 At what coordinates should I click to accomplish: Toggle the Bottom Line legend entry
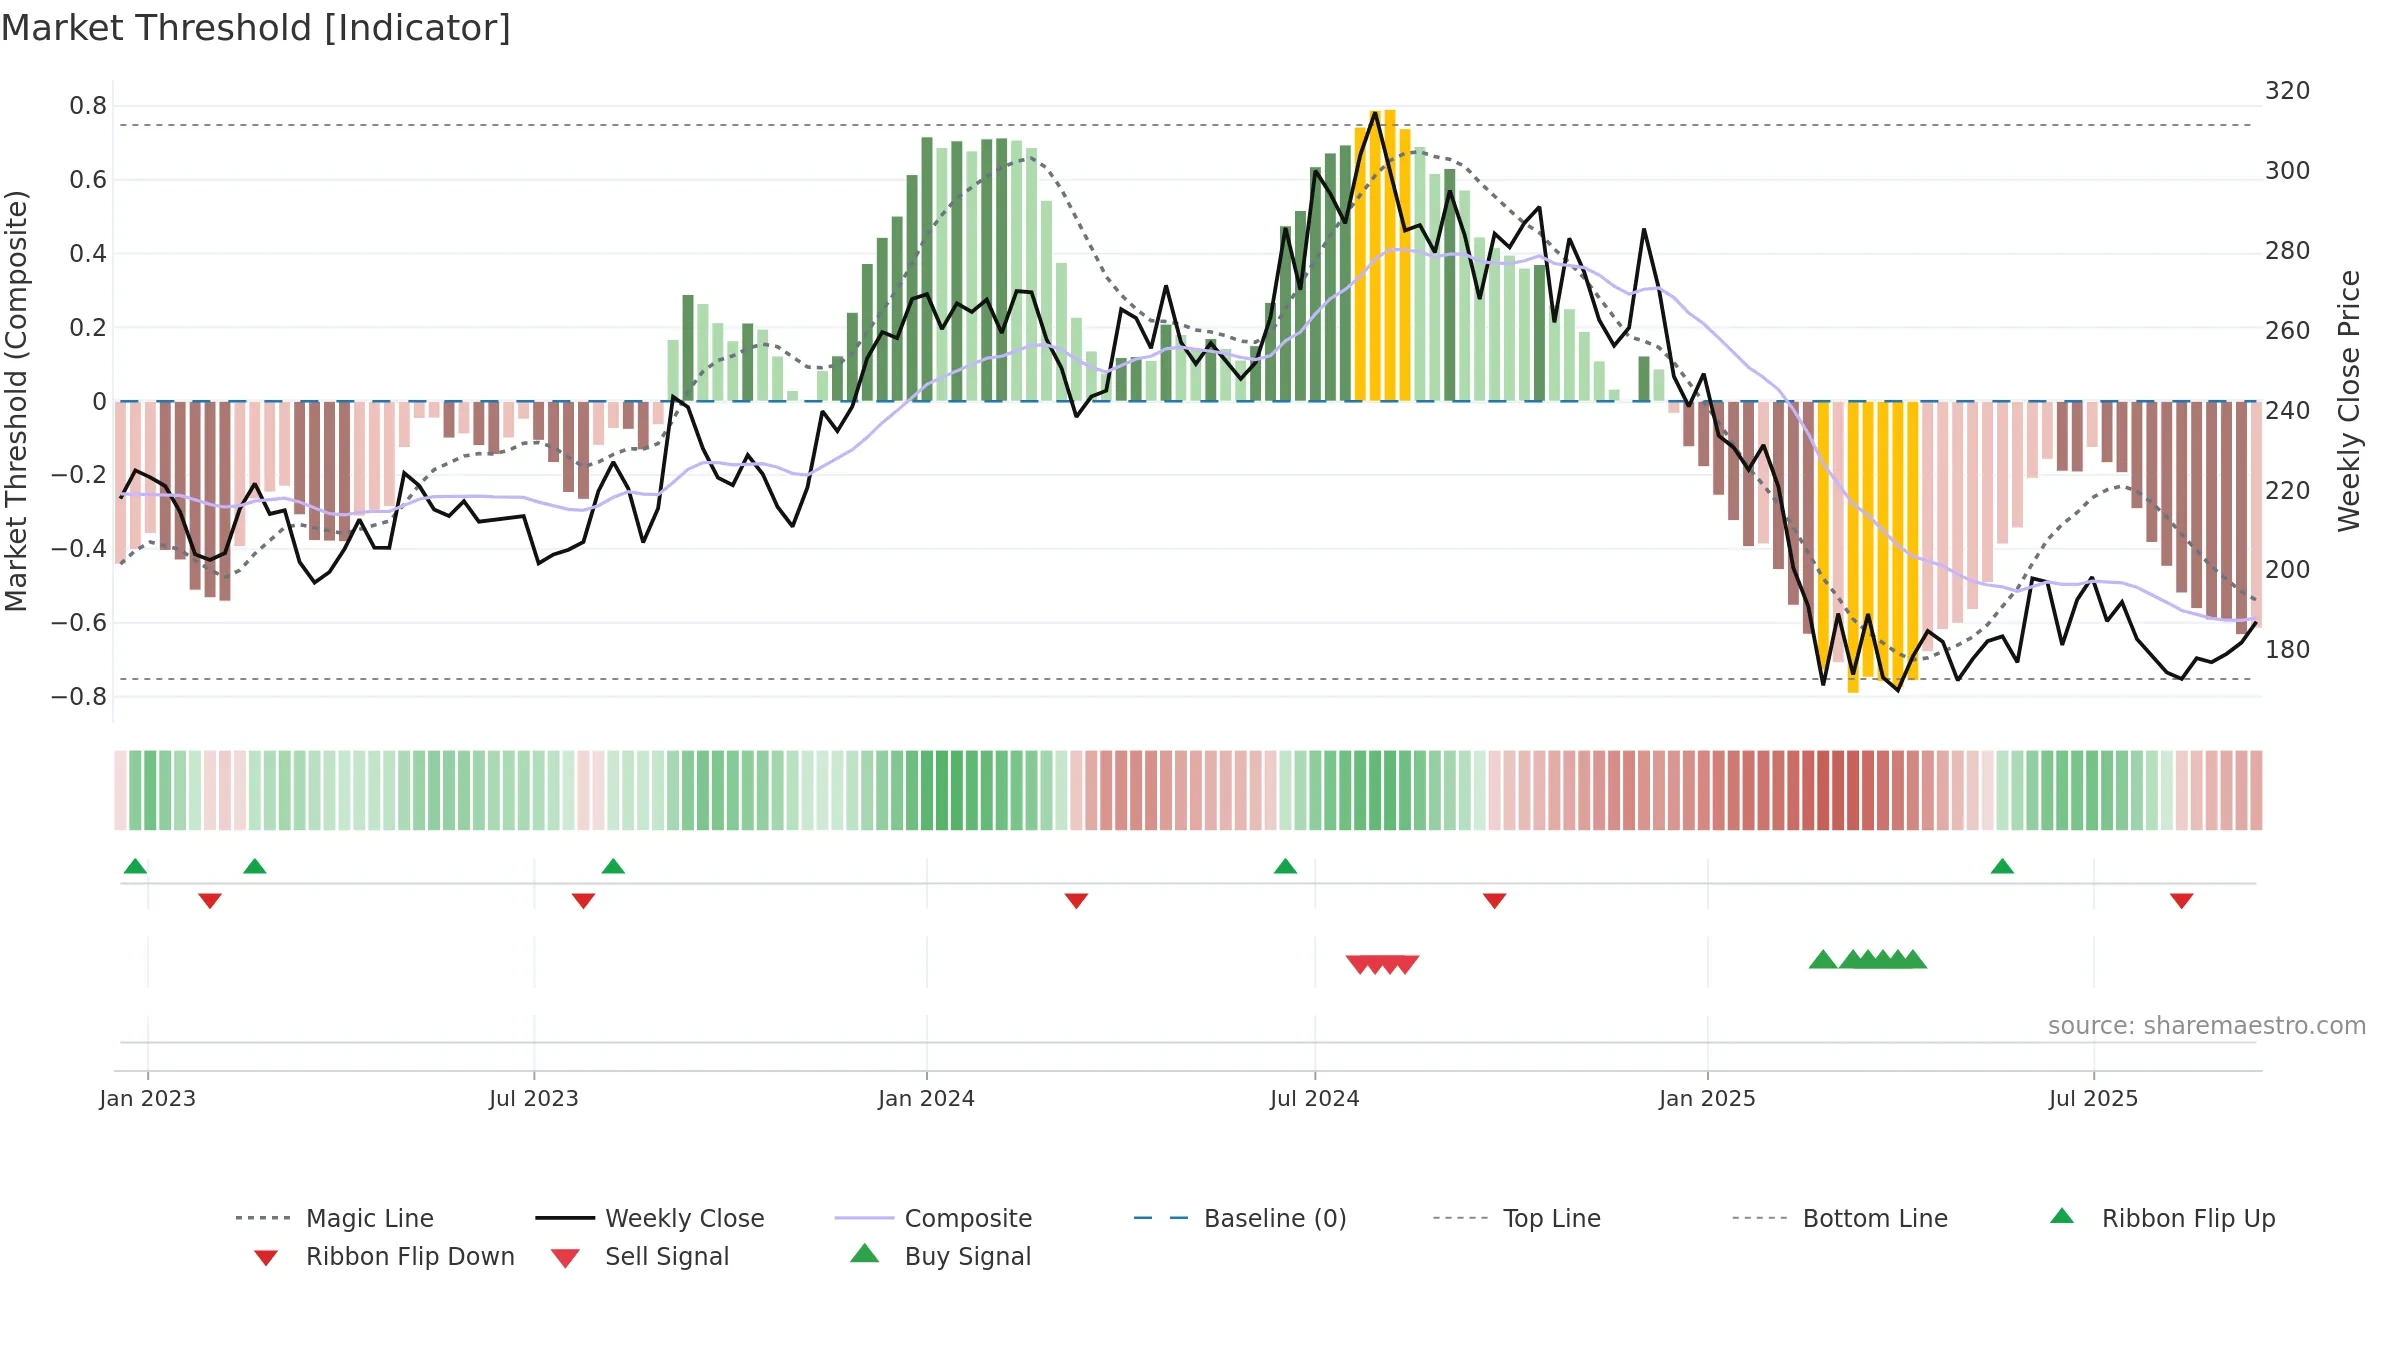1840,1218
